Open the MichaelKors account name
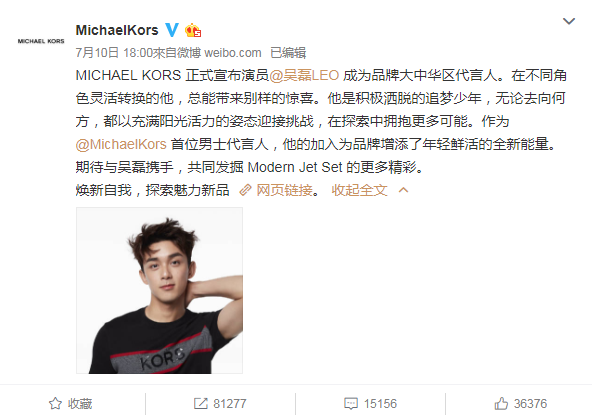This screenshot has height=419, width=592. tap(117, 30)
